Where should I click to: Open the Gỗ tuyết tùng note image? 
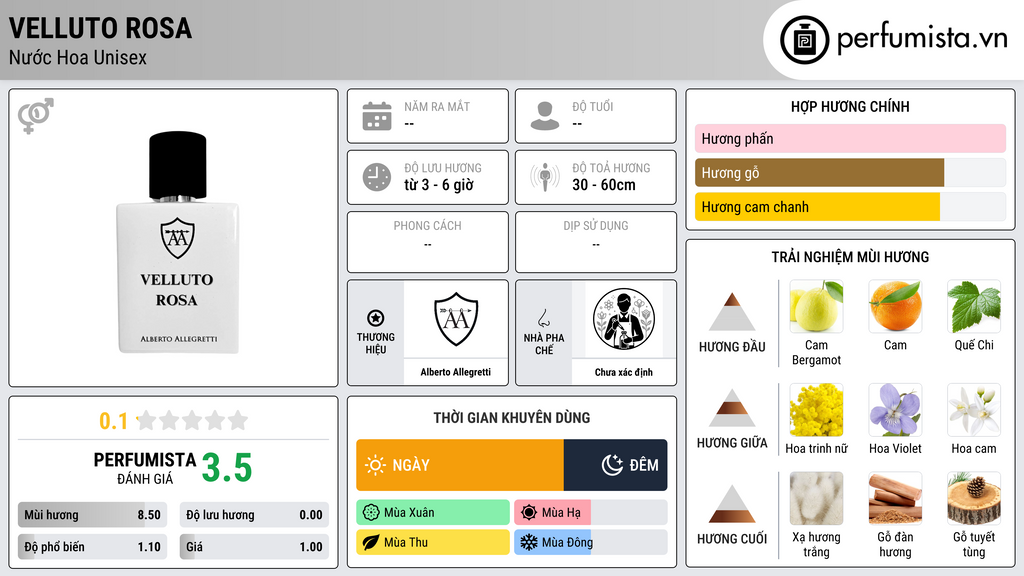coord(974,499)
